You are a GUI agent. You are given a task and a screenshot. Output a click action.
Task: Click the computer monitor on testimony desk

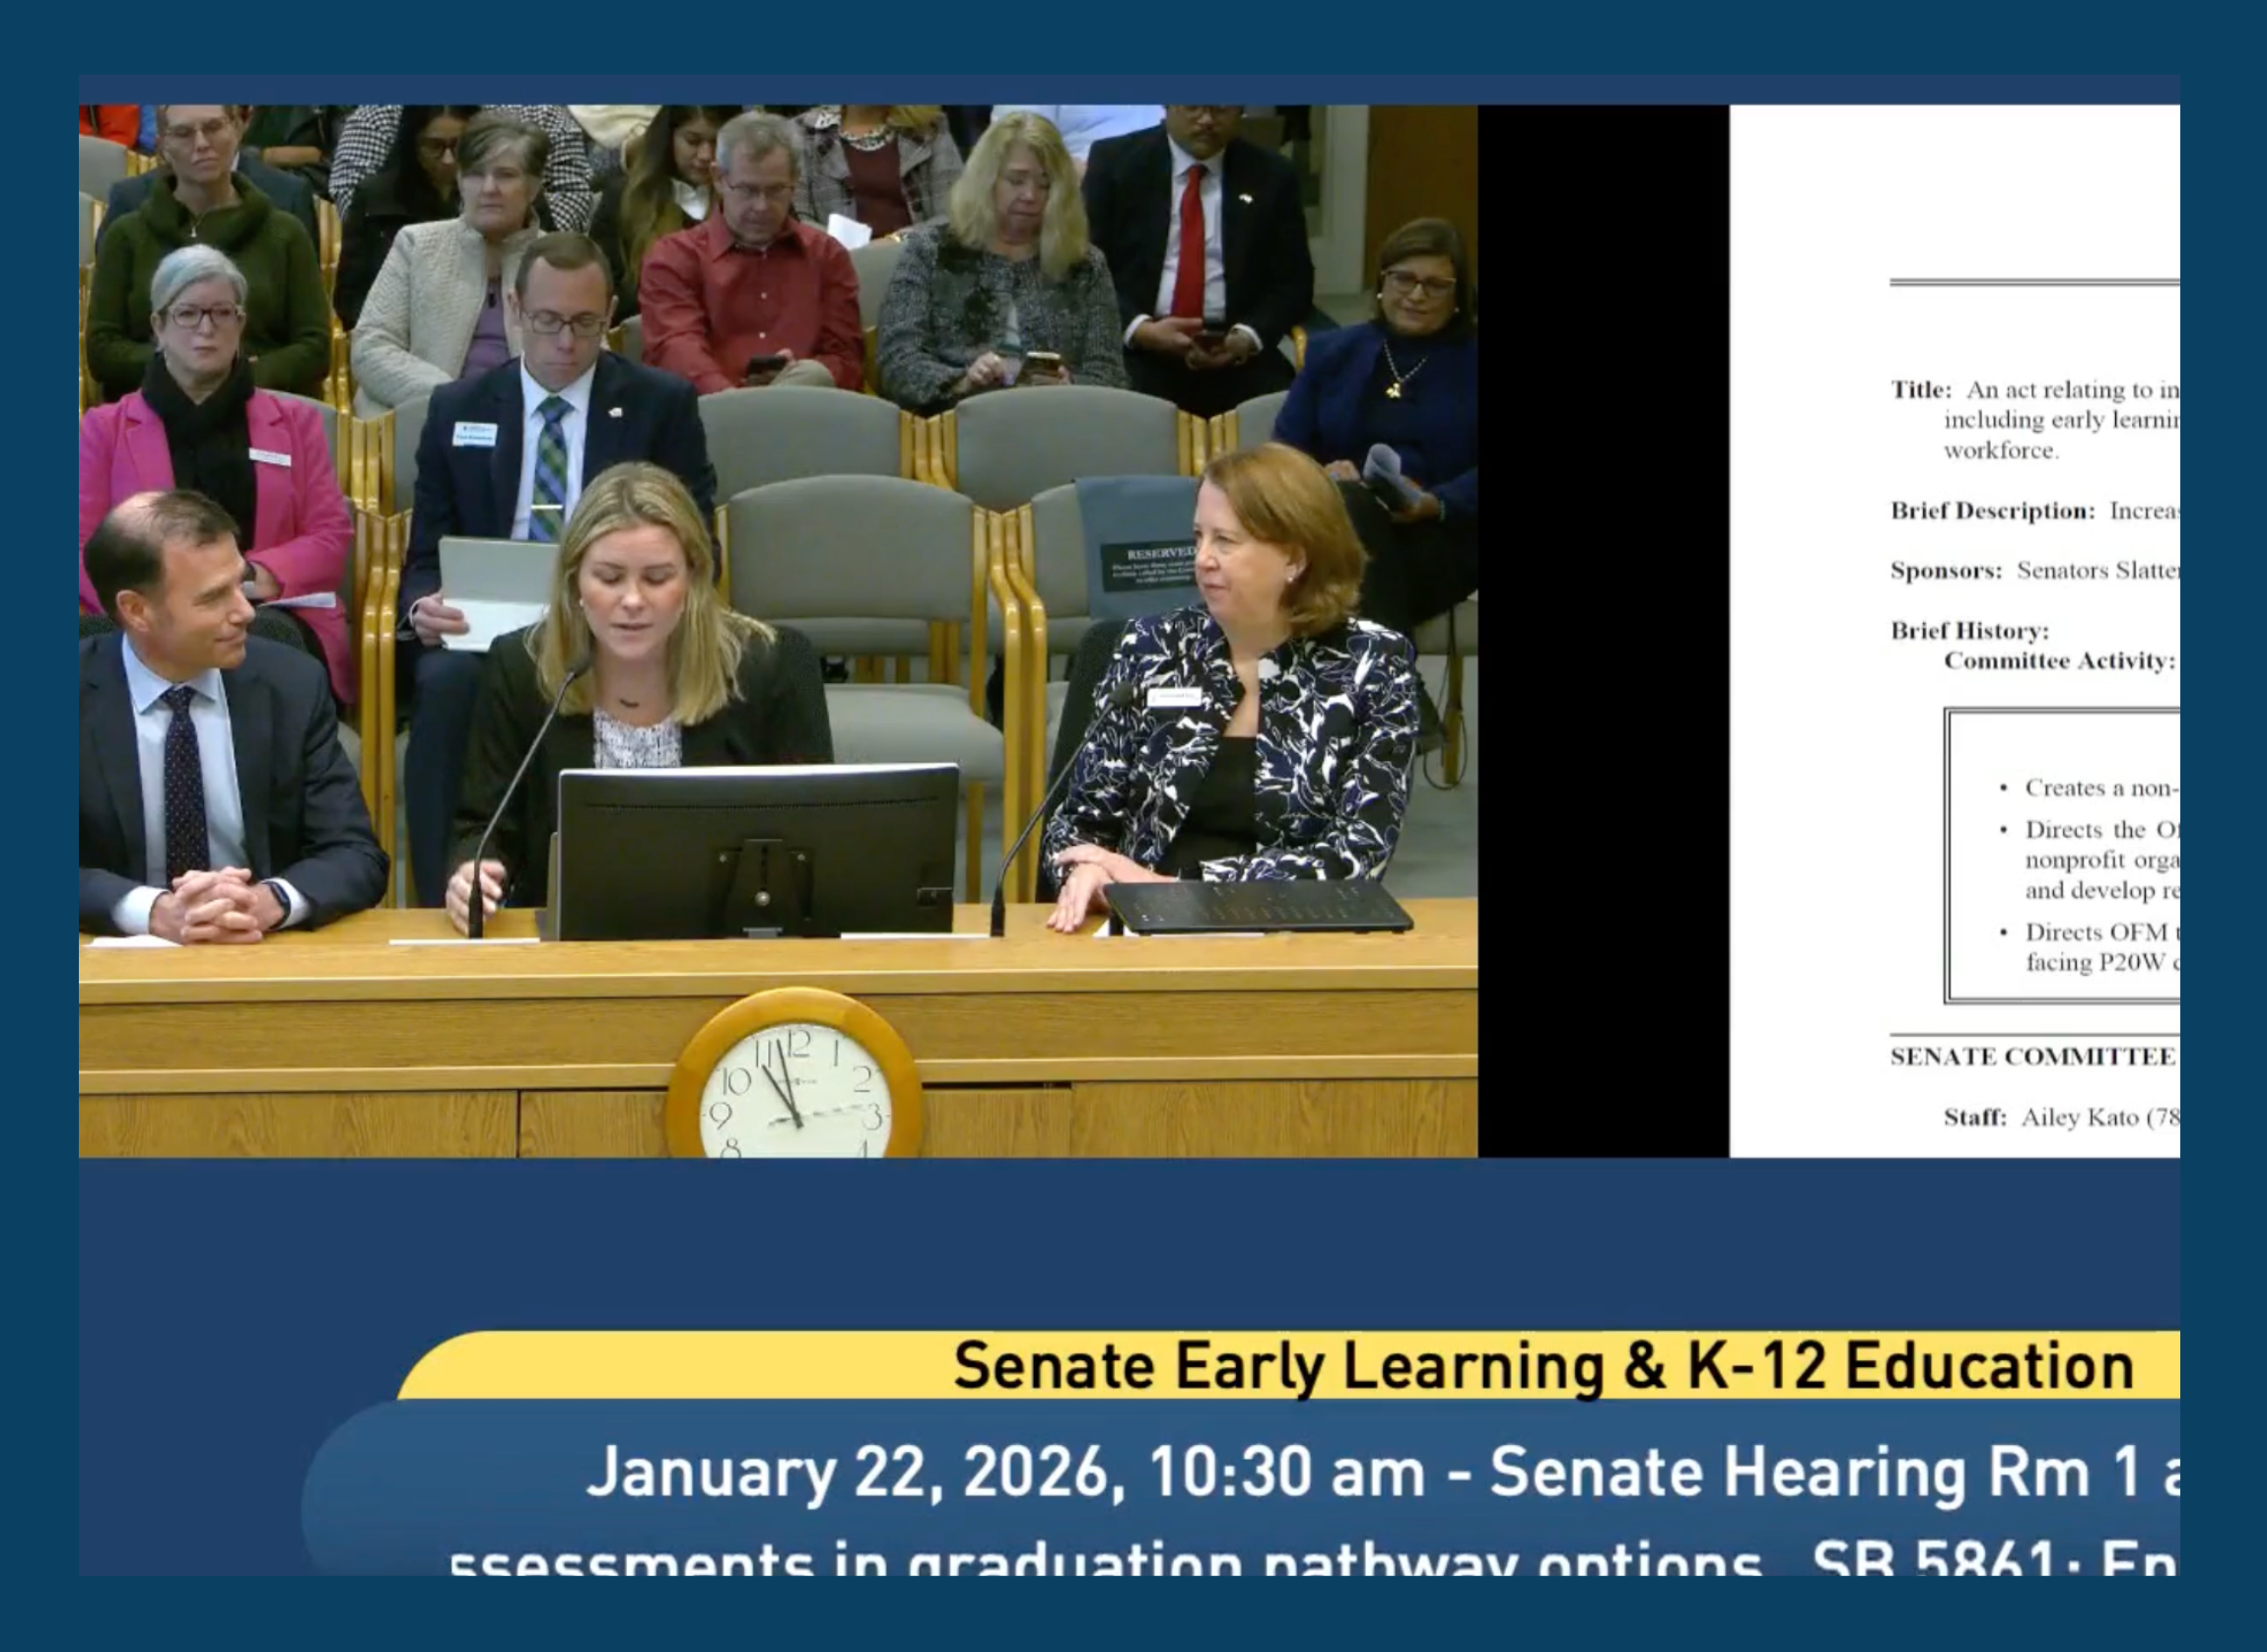pos(757,849)
